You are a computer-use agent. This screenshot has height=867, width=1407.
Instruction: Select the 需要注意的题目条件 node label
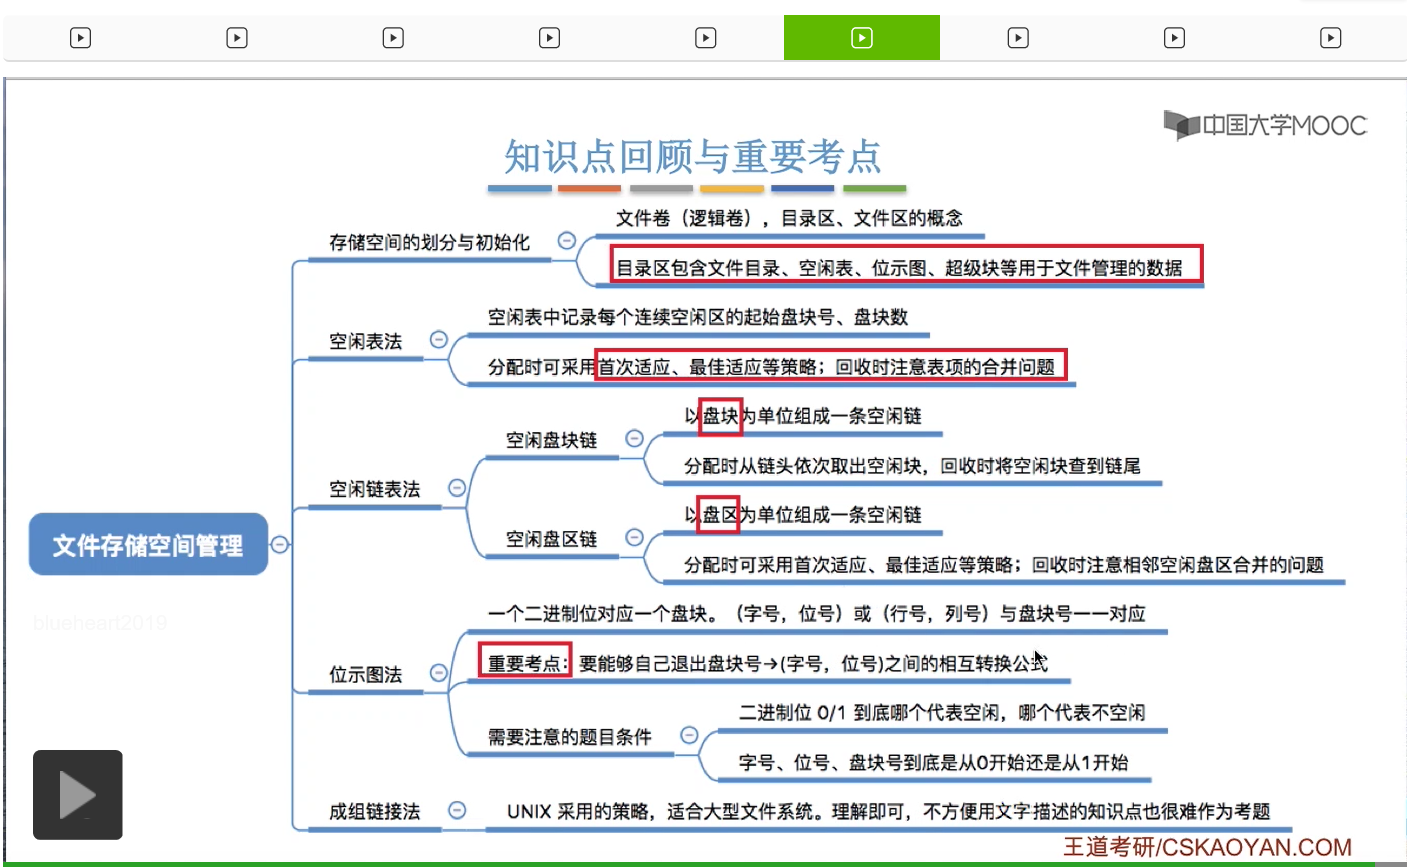pyautogui.click(x=570, y=737)
